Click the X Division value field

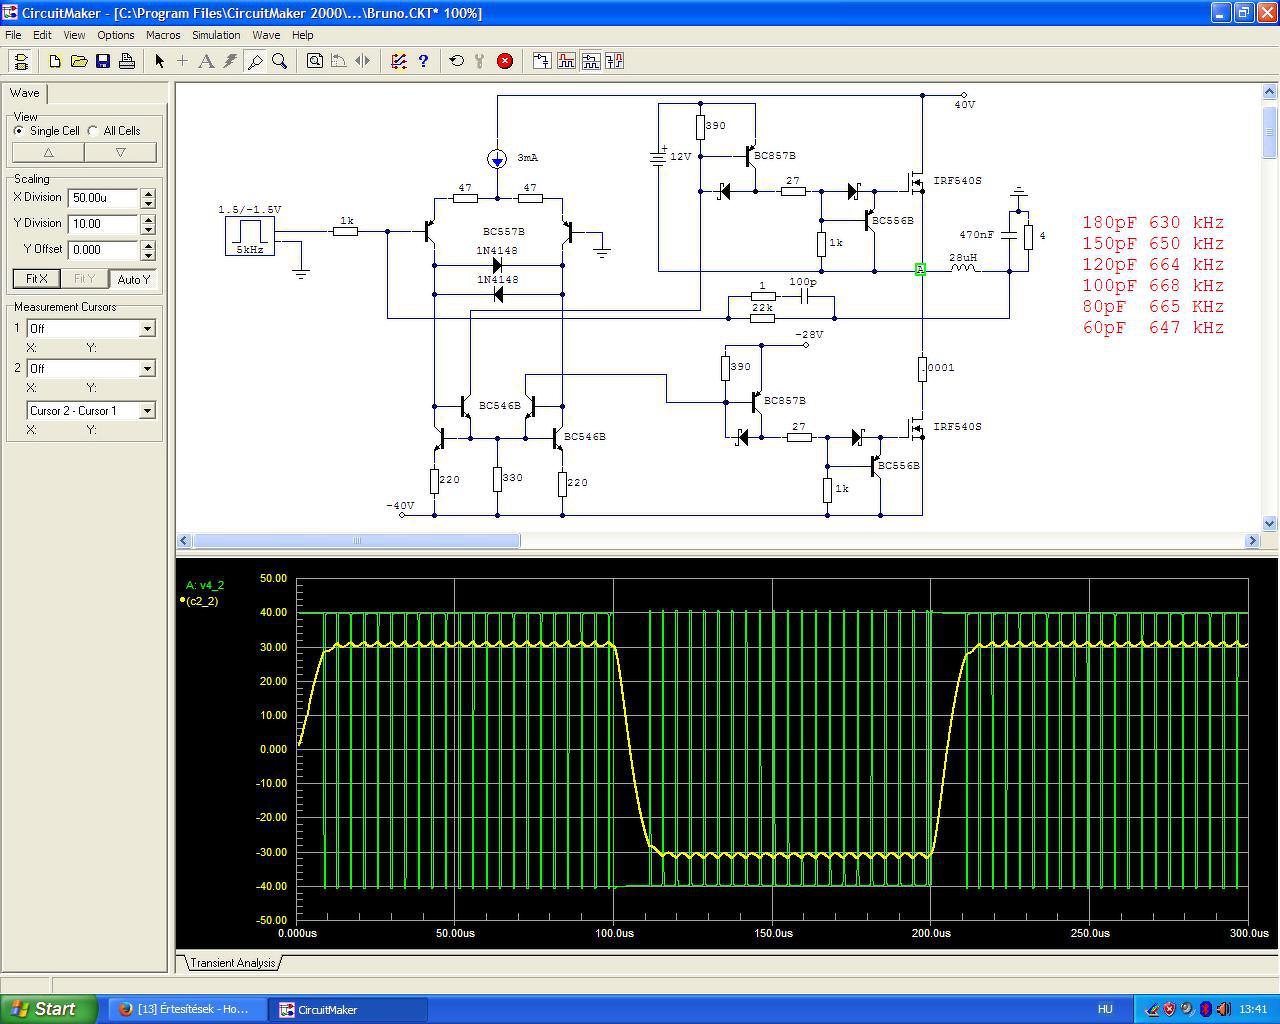(x=103, y=198)
